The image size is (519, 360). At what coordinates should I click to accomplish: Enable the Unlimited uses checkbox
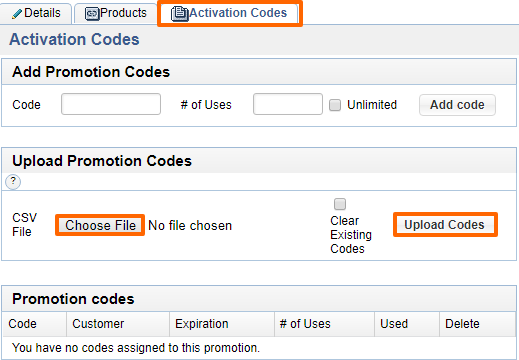pos(335,105)
